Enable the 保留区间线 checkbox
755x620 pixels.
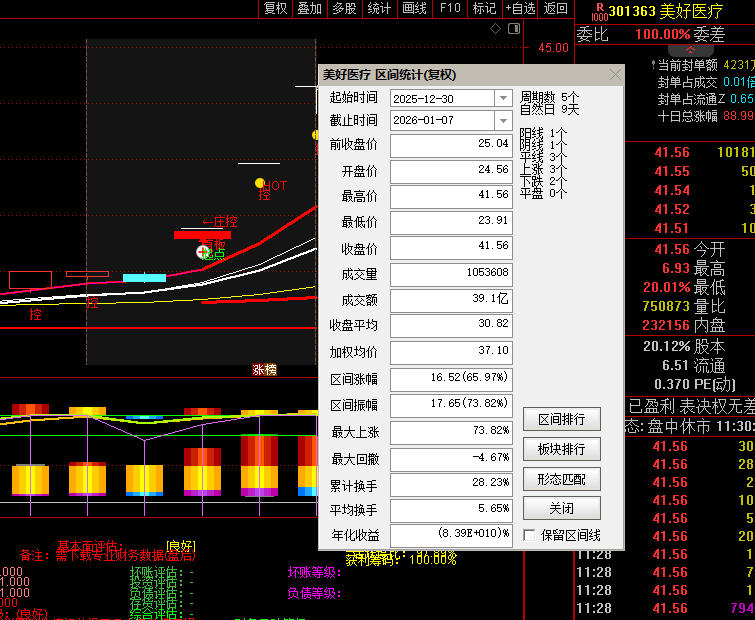529,535
